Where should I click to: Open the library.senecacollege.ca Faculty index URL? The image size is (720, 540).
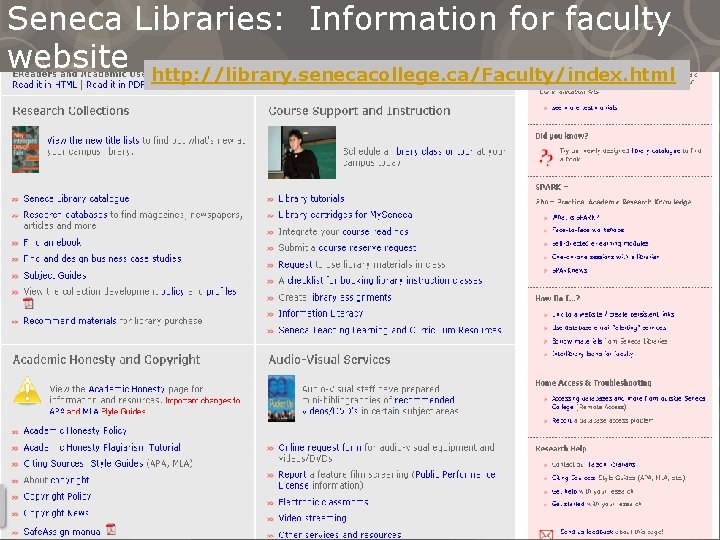tap(414, 74)
